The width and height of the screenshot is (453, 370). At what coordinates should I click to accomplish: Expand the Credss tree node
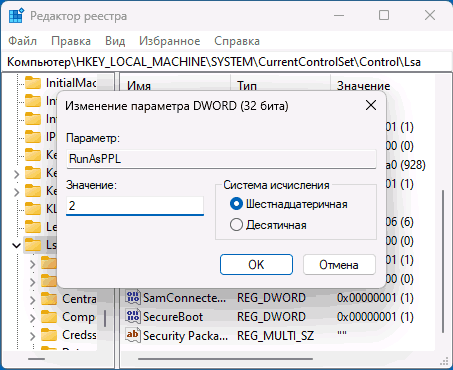tap(32, 336)
